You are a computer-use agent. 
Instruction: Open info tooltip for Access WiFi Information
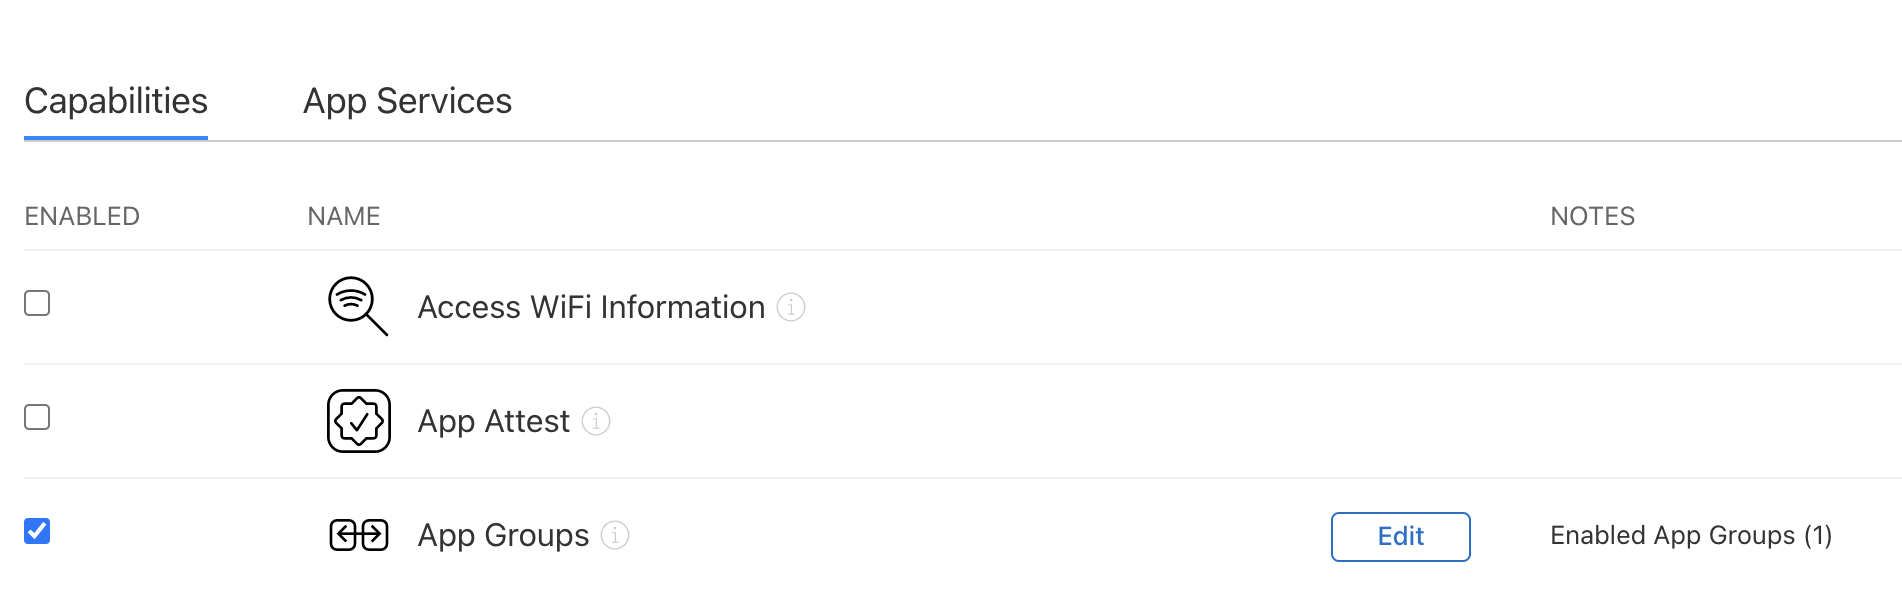791,307
